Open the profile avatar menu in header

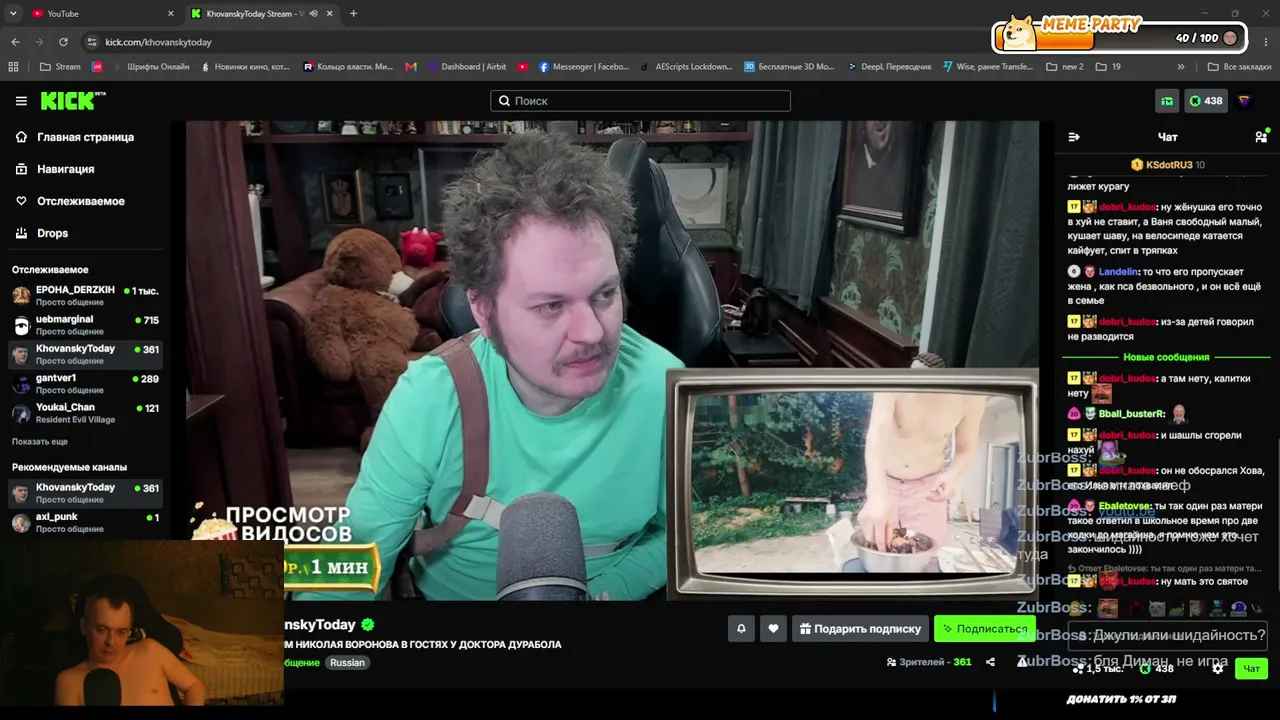(x=1244, y=101)
